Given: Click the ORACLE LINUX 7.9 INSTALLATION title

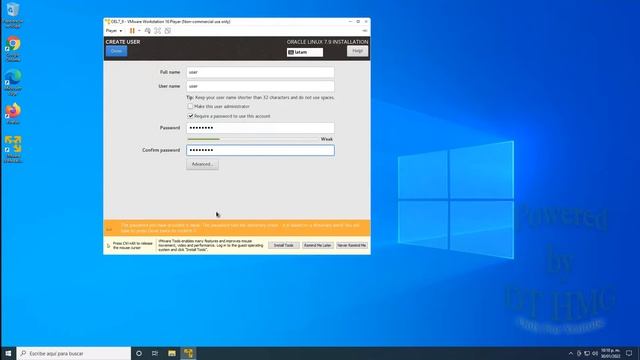Looking at the screenshot, I should [327, 42].
